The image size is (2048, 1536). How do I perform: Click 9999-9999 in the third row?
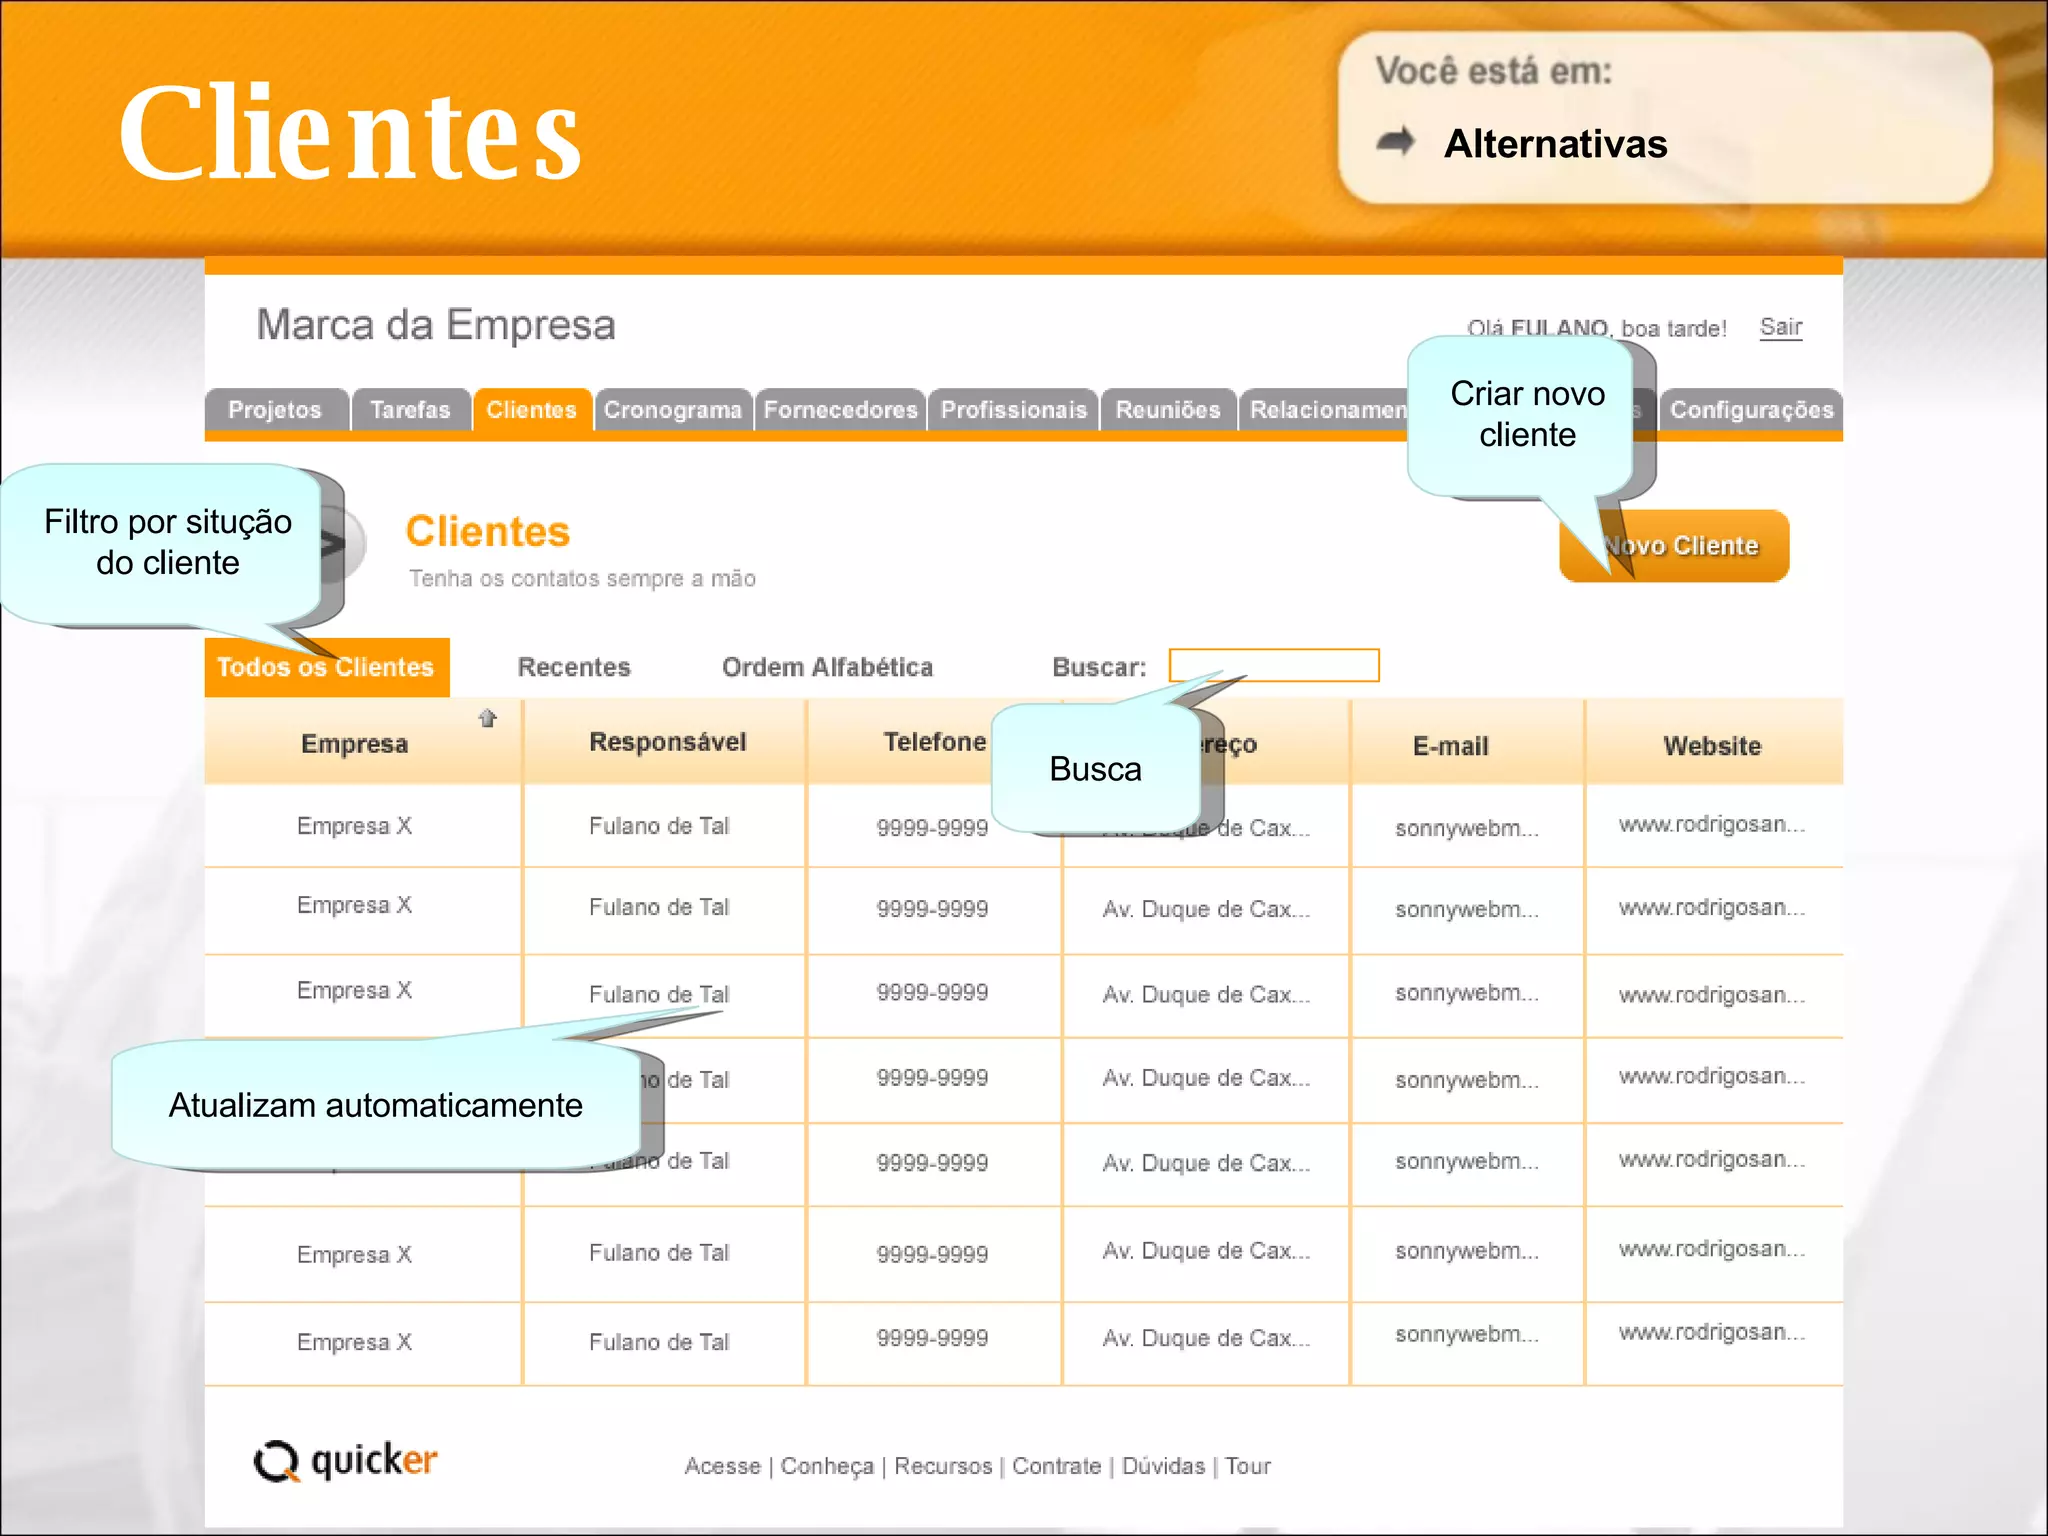click(933, 992)
